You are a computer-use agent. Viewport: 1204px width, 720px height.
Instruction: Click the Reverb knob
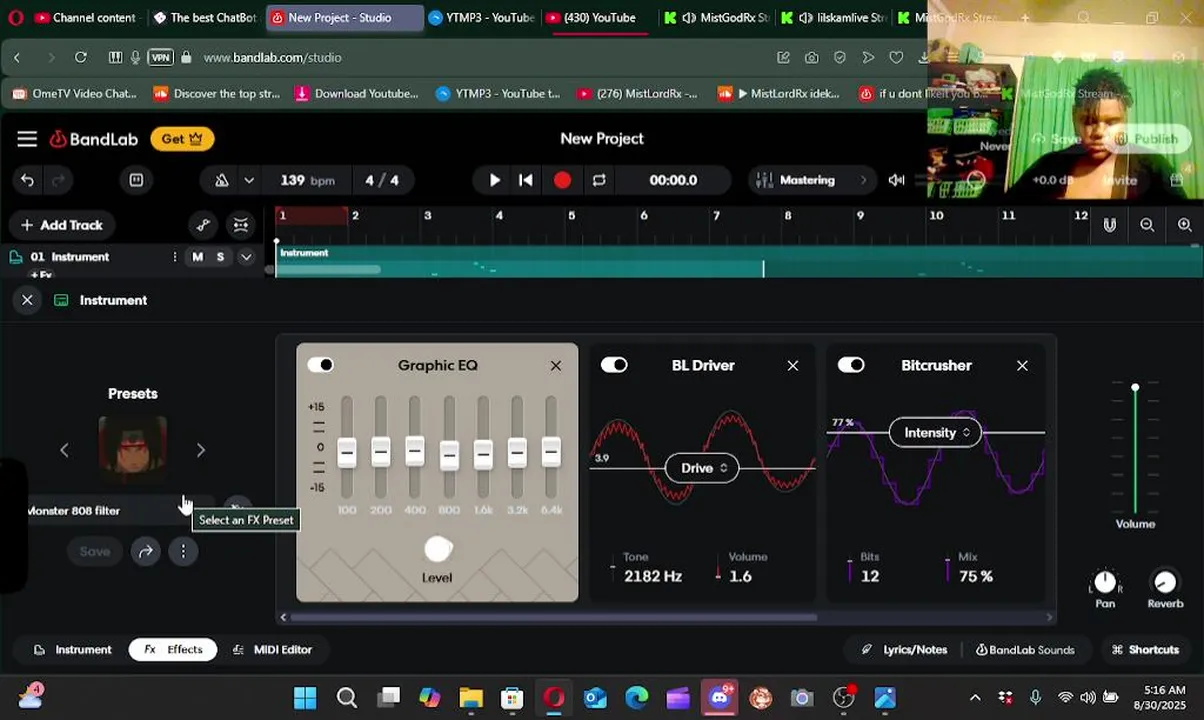1165,582
